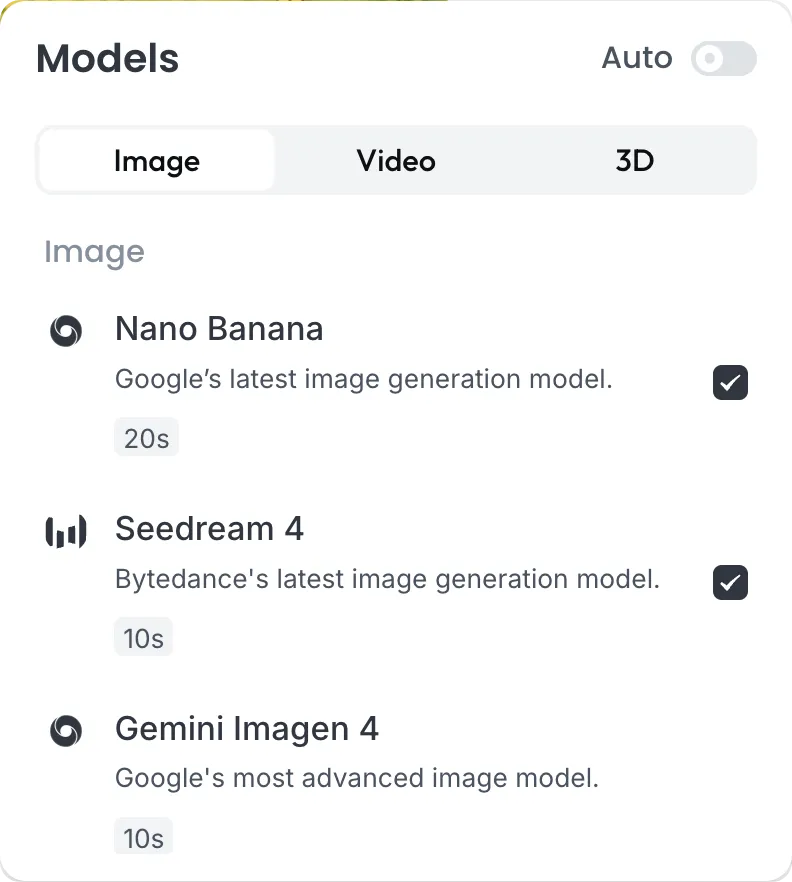
Task: Click "Bytedance's latest image generation model" description
Action: coord(387,579)
